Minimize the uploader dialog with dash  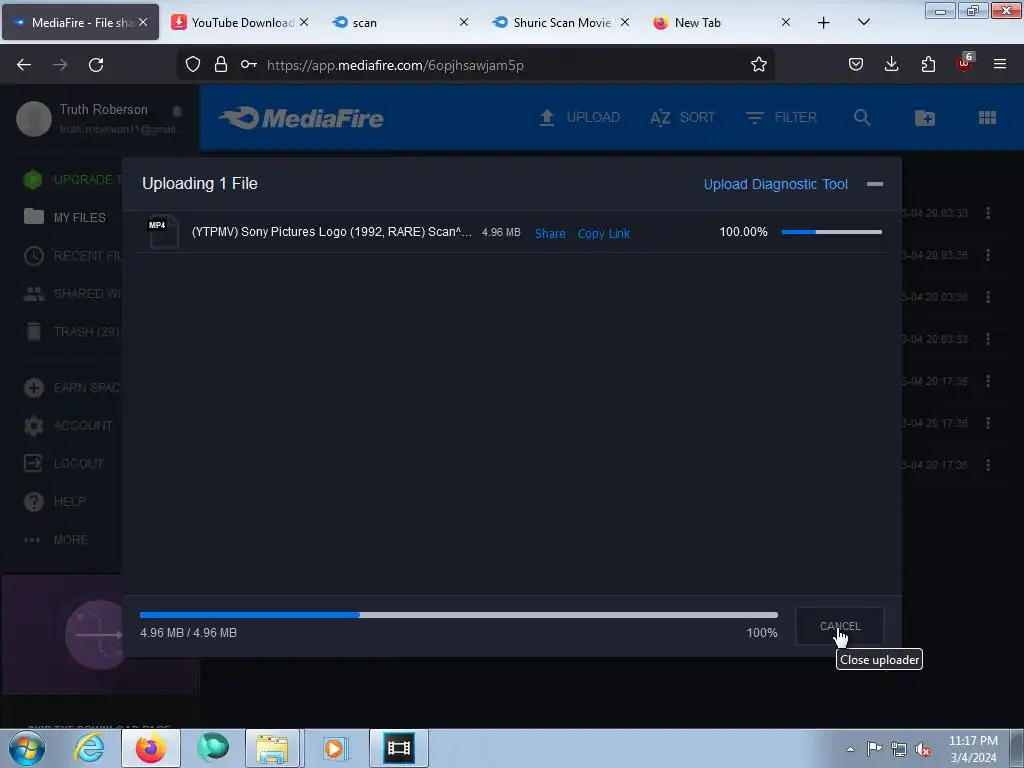(875, 184)
